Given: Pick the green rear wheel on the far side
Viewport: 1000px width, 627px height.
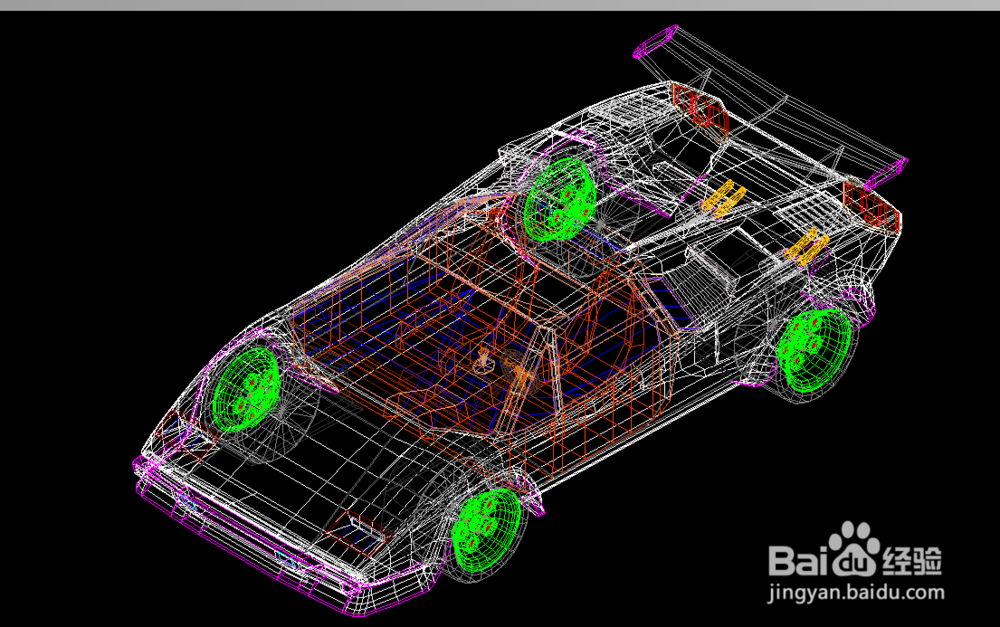Looking at the screenshot, I should click(559, 198).
